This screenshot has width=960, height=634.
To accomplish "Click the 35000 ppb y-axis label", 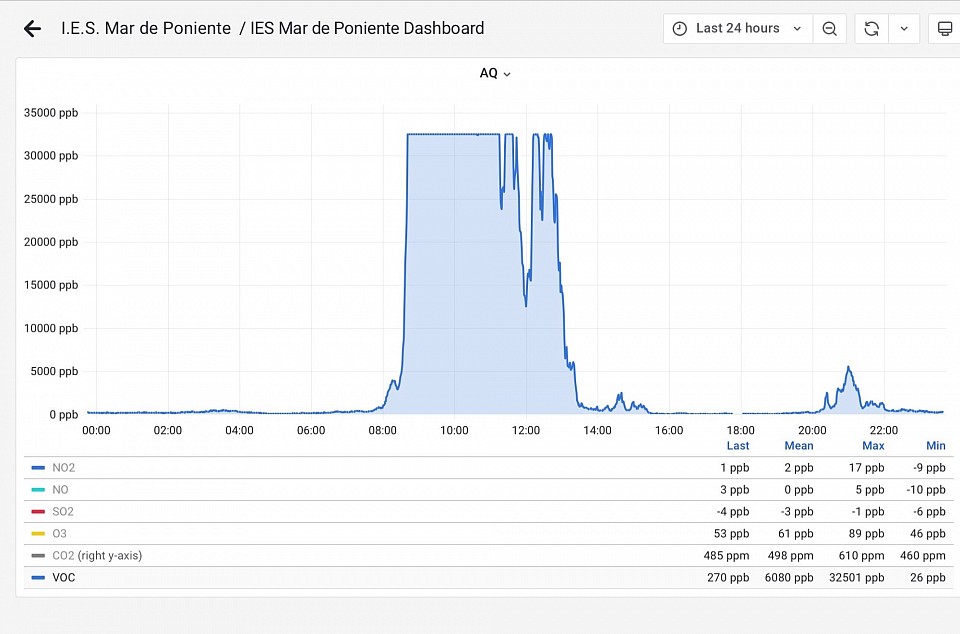I will click(x=51, y=113).
